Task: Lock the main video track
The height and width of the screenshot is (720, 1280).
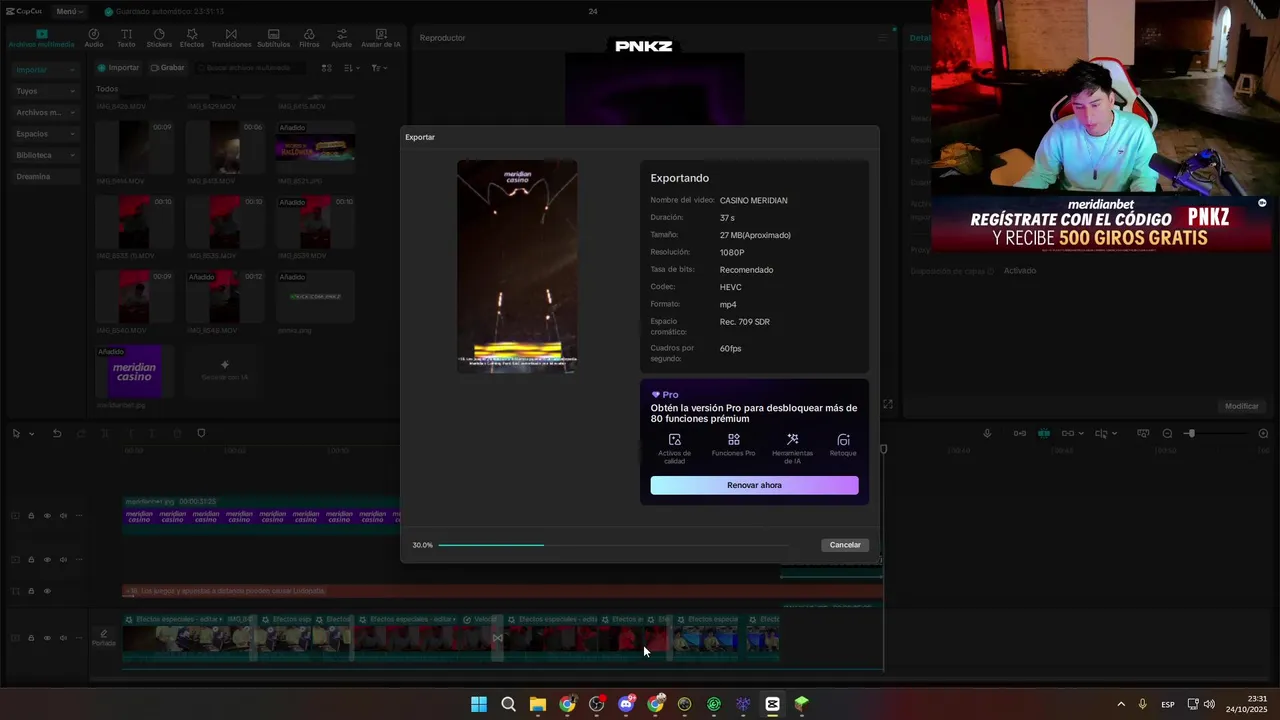Action: (31, 638)
